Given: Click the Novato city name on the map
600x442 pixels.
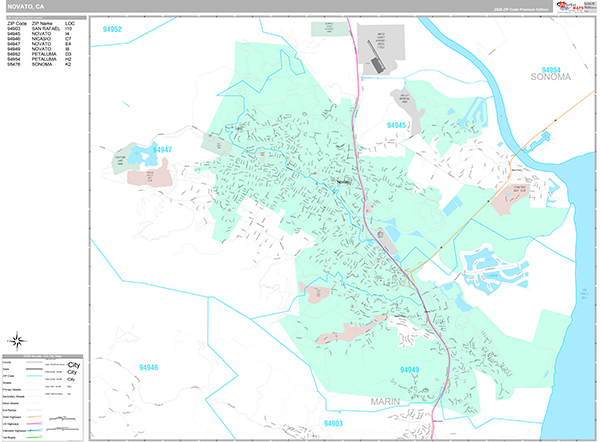Looking at the screenshot, I should pyautogui.click(x=344, y=182).
